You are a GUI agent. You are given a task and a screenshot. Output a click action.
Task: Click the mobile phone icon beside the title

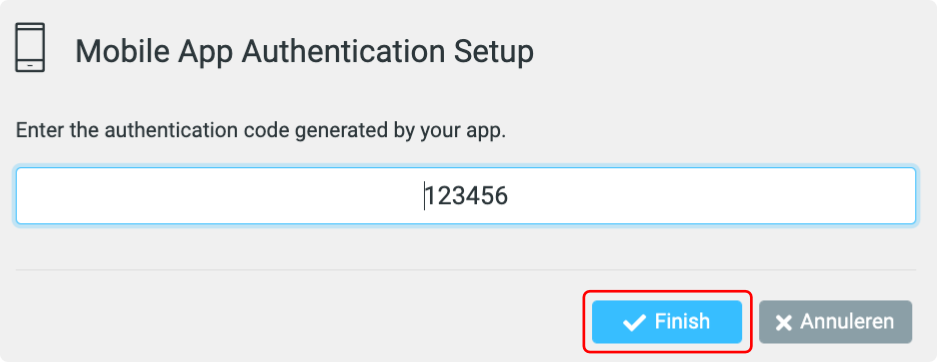30,48
